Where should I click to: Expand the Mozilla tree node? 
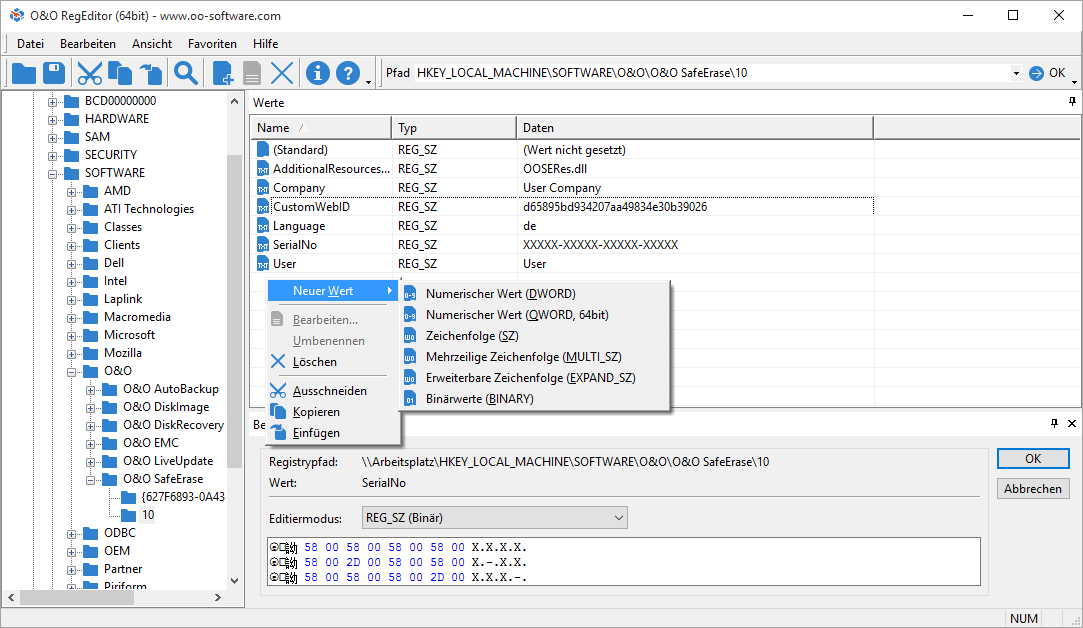click(72, 354)
